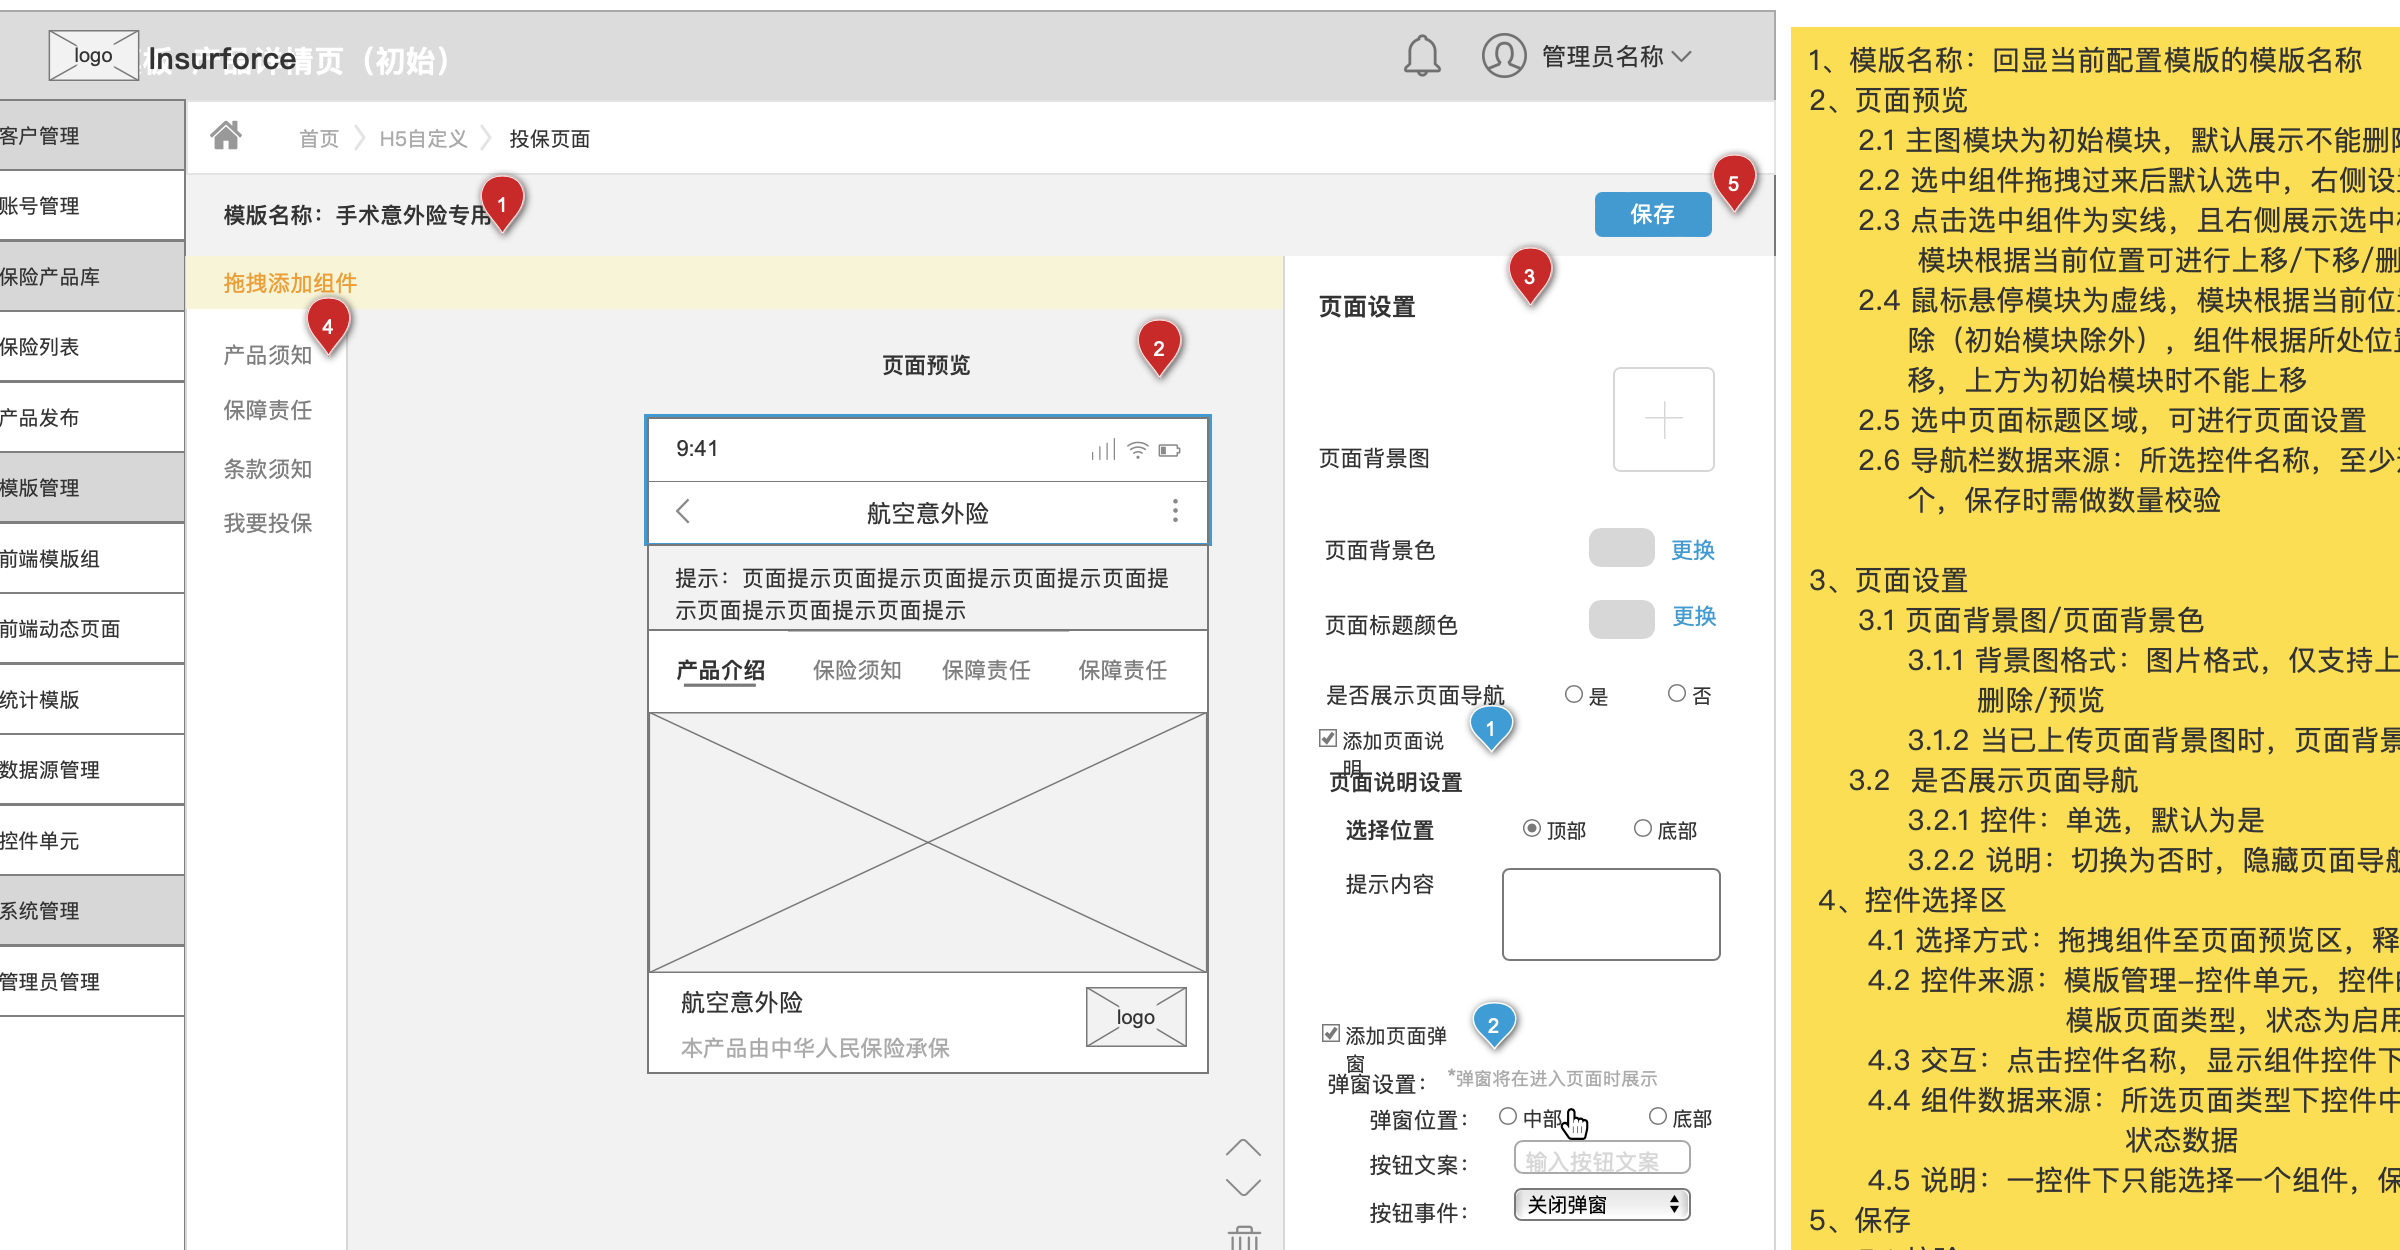Click the back arrow in phone preview
This screenshot has height=1250, width=2400.
pos(683,511)
